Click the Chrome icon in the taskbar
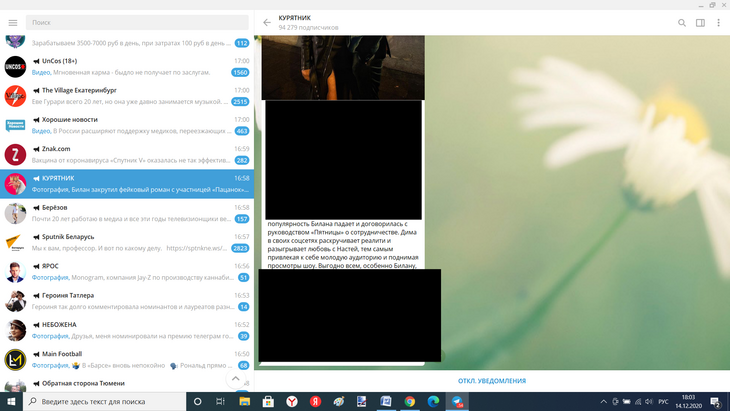This screenshot has height=411, width=730. (x=409, y=401)
